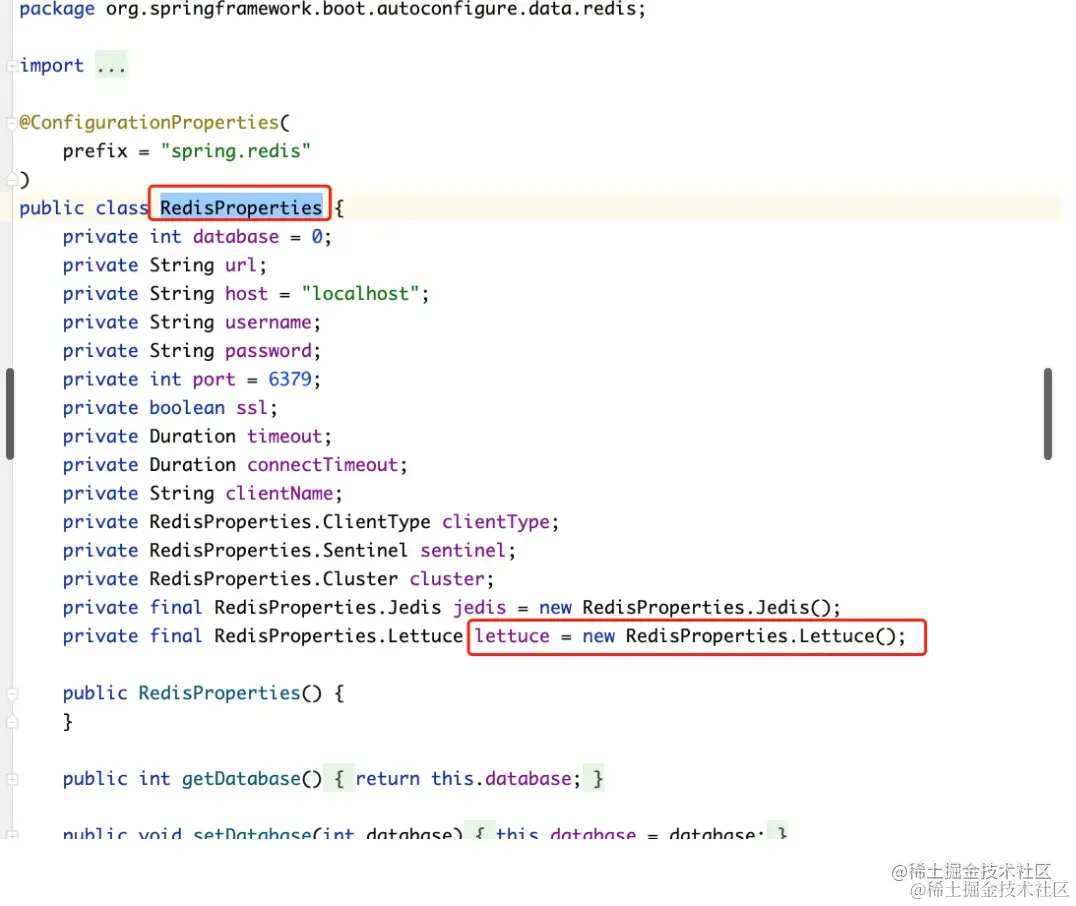The width and height of the screenshot is (1076, 906).
Task: Click the port value 6379
Action: point(290,379)
